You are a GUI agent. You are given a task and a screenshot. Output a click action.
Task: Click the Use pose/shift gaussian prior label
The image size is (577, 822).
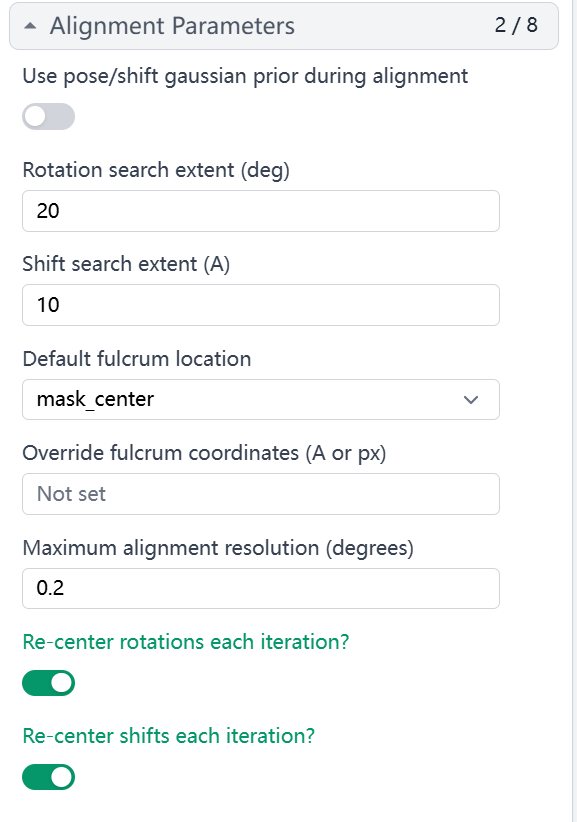click(x=245, y=77)
